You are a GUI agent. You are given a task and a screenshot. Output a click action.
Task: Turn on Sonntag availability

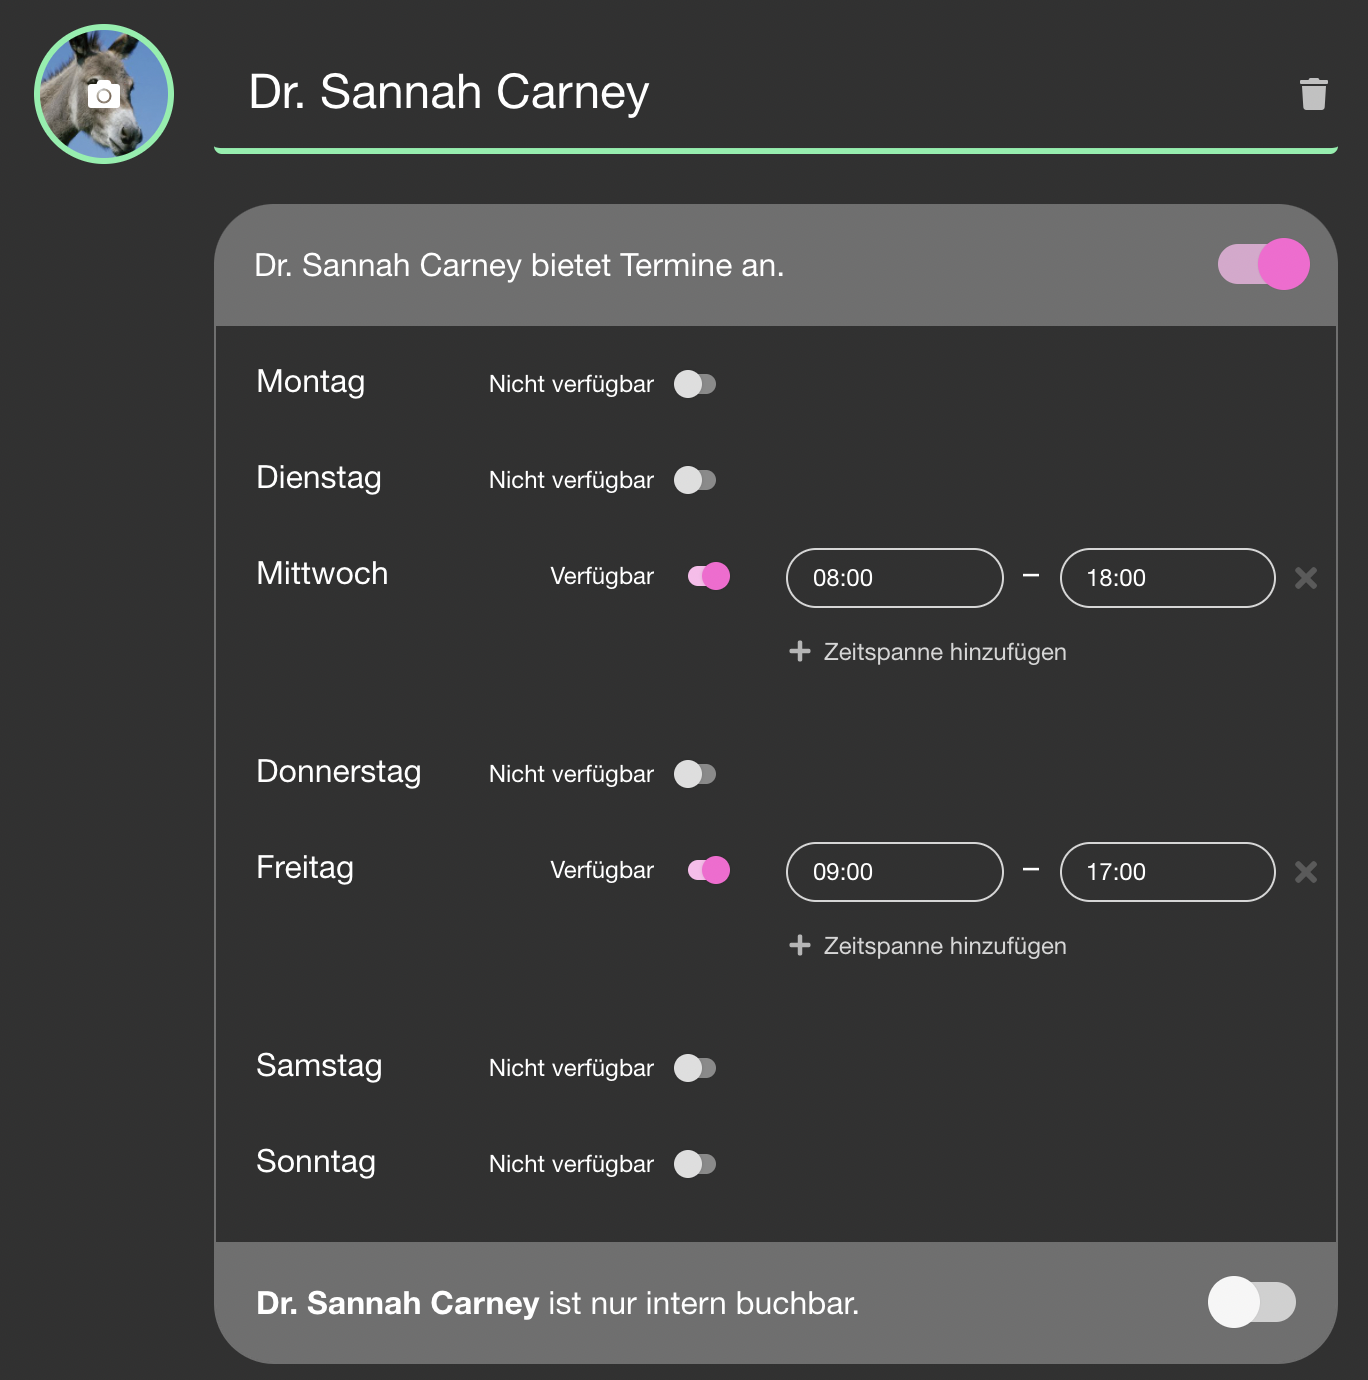pyautogui.click(x=695, y=1164)
